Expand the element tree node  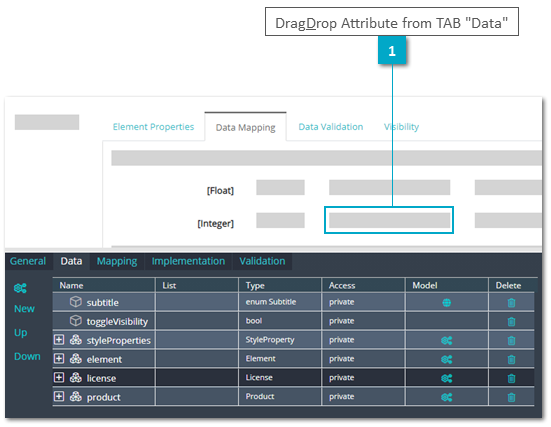tap(59, 359)
